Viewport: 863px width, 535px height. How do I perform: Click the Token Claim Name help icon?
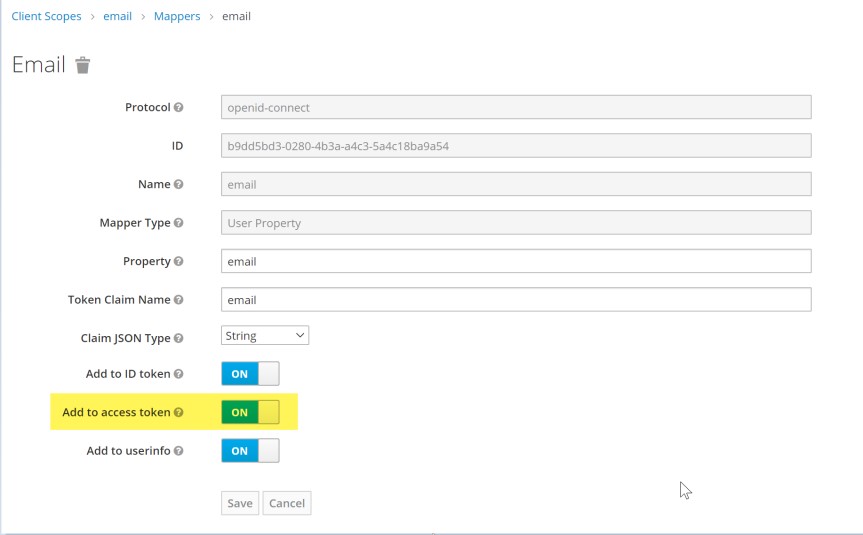click(x=179, y=300)
